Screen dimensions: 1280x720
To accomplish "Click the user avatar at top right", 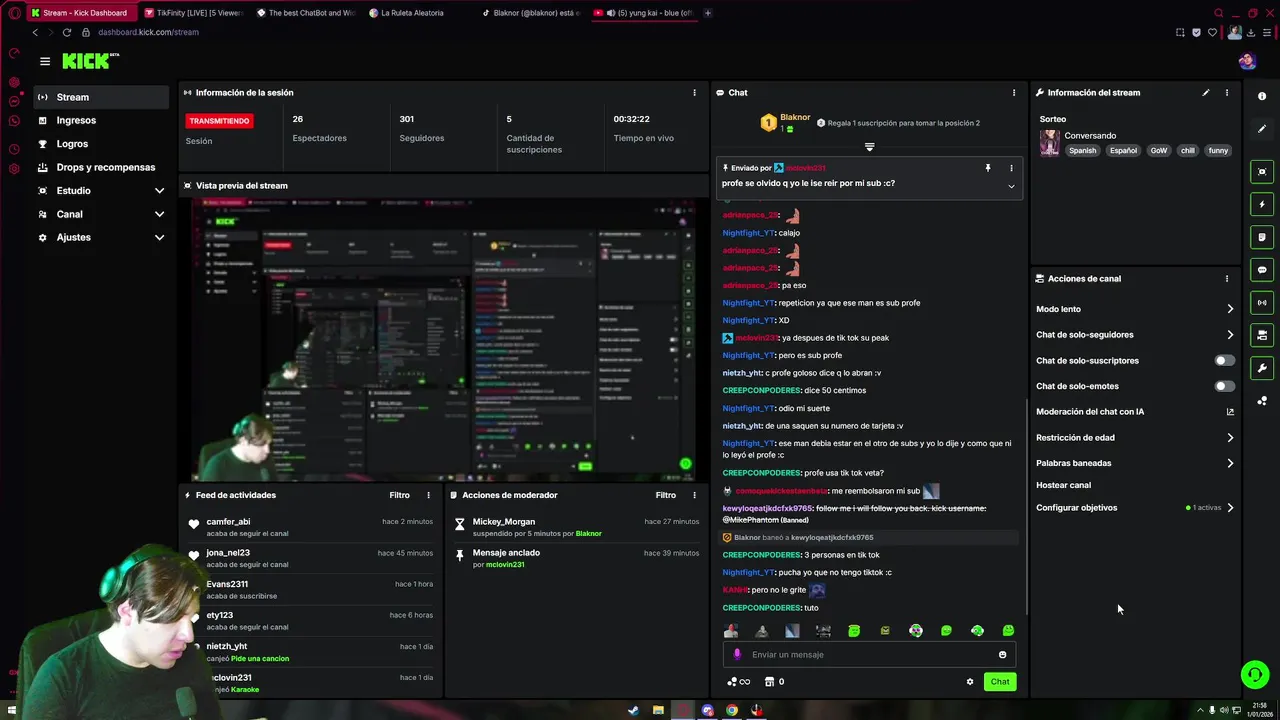I will tap(1247, 61).
